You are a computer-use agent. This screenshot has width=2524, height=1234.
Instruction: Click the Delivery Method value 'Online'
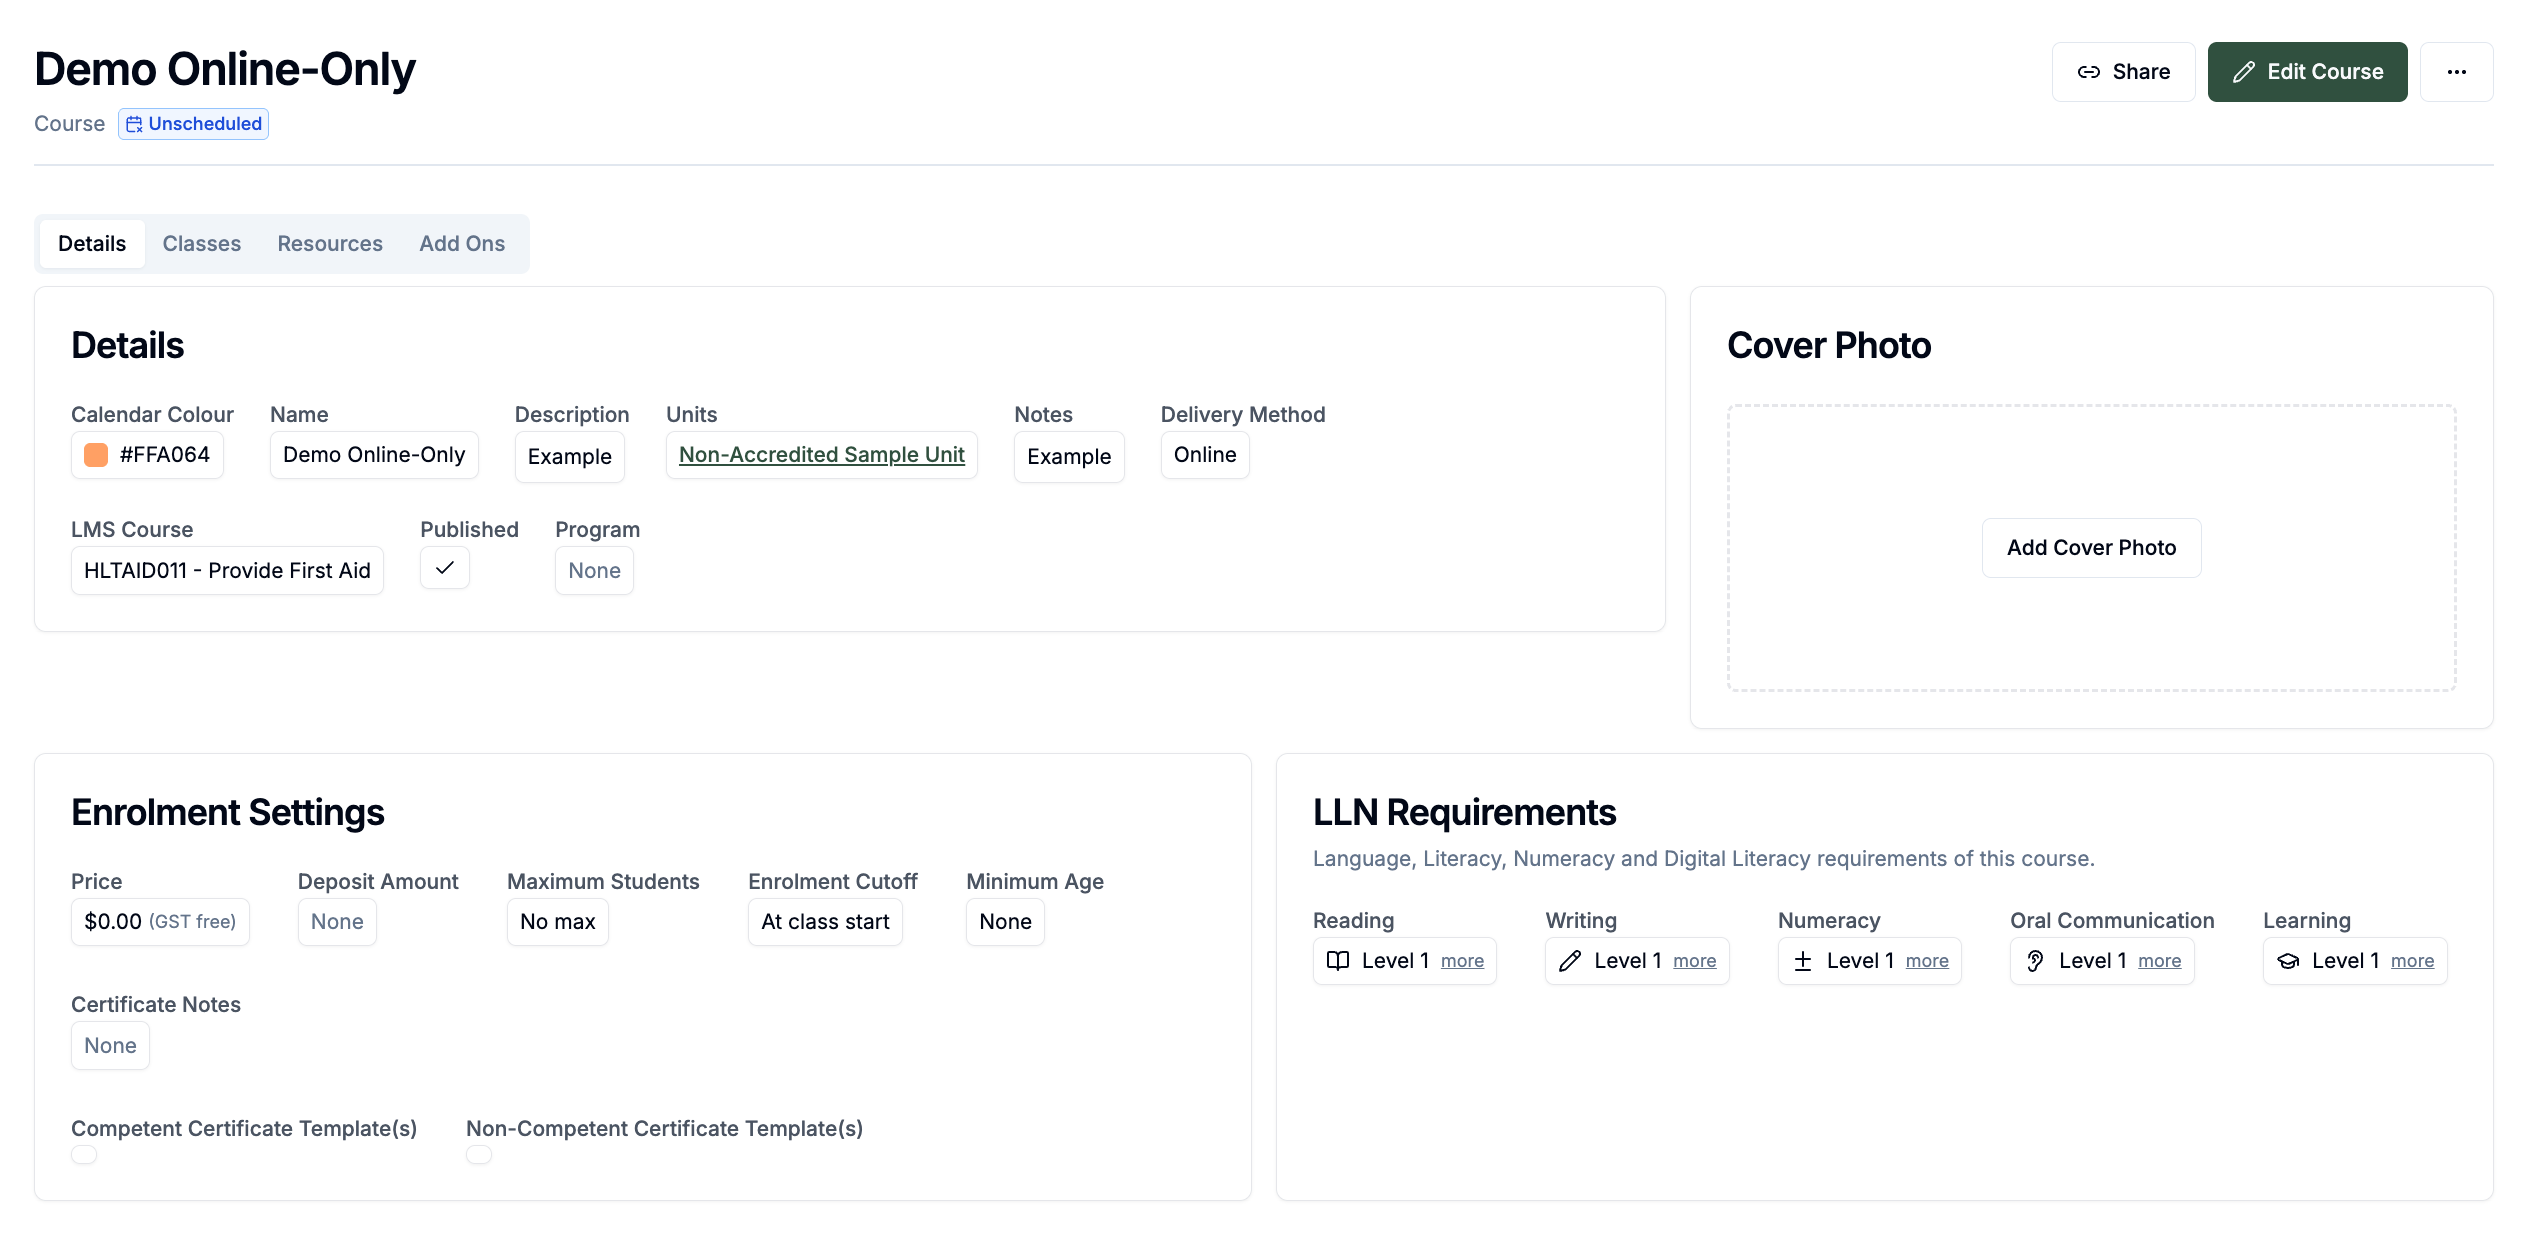[1205, 455]
